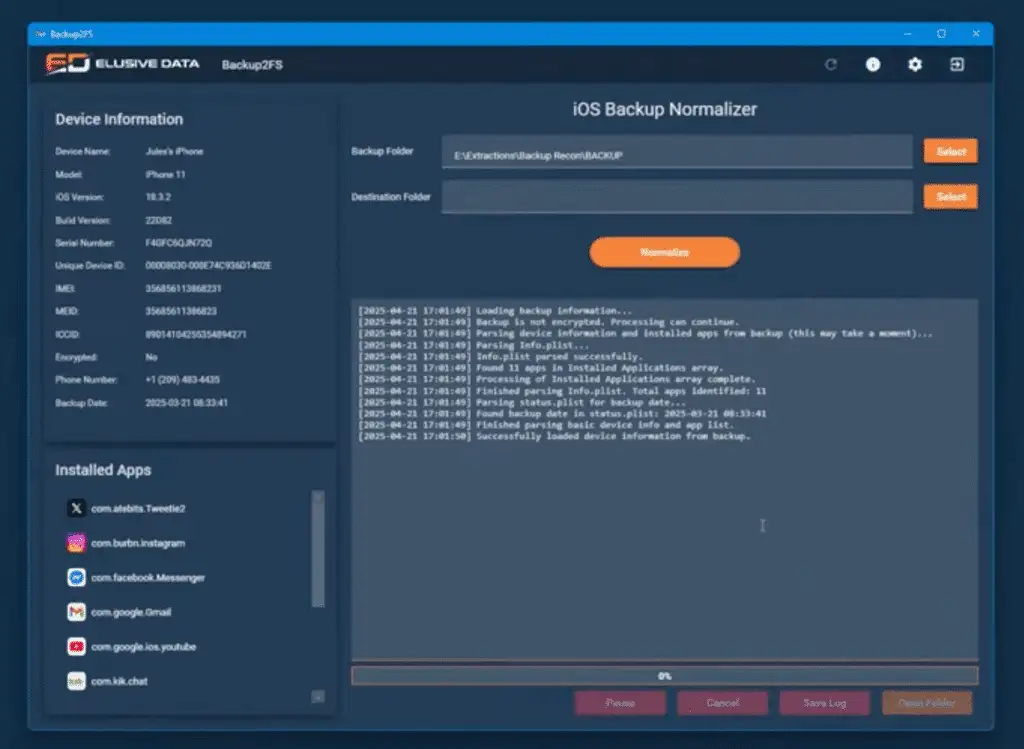Viewport: 1024px width, 749px height.
Task: Click the Facebook Messenger app icon
Action: (x=77, y=577)
